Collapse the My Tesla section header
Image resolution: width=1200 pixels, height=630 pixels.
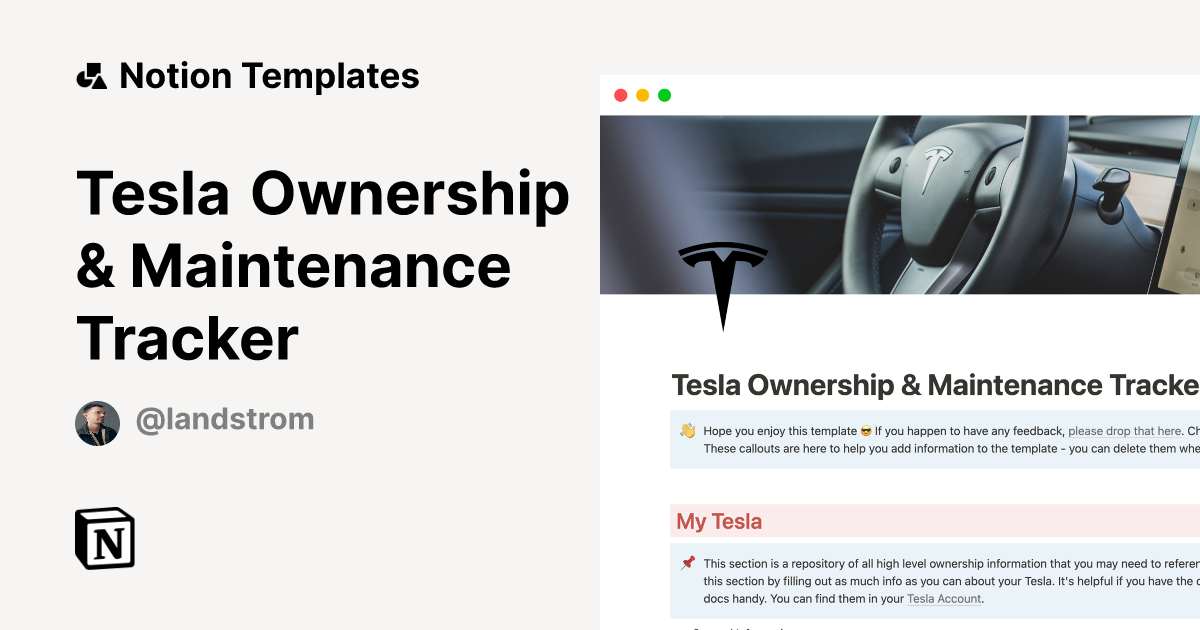point(719,521)
